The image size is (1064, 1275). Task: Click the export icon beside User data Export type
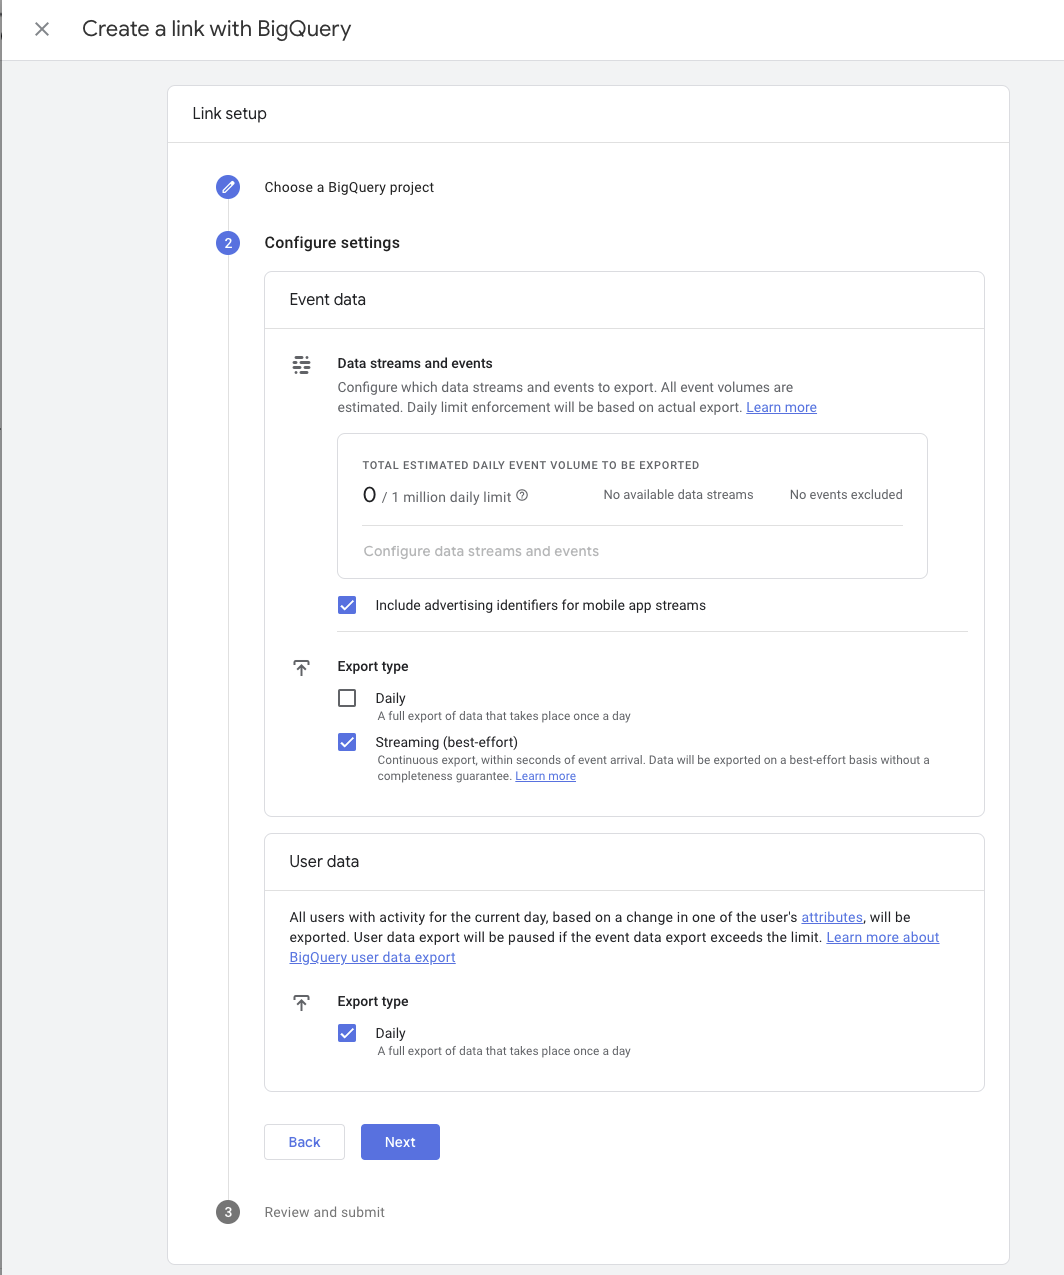(x=301, y=1002)
